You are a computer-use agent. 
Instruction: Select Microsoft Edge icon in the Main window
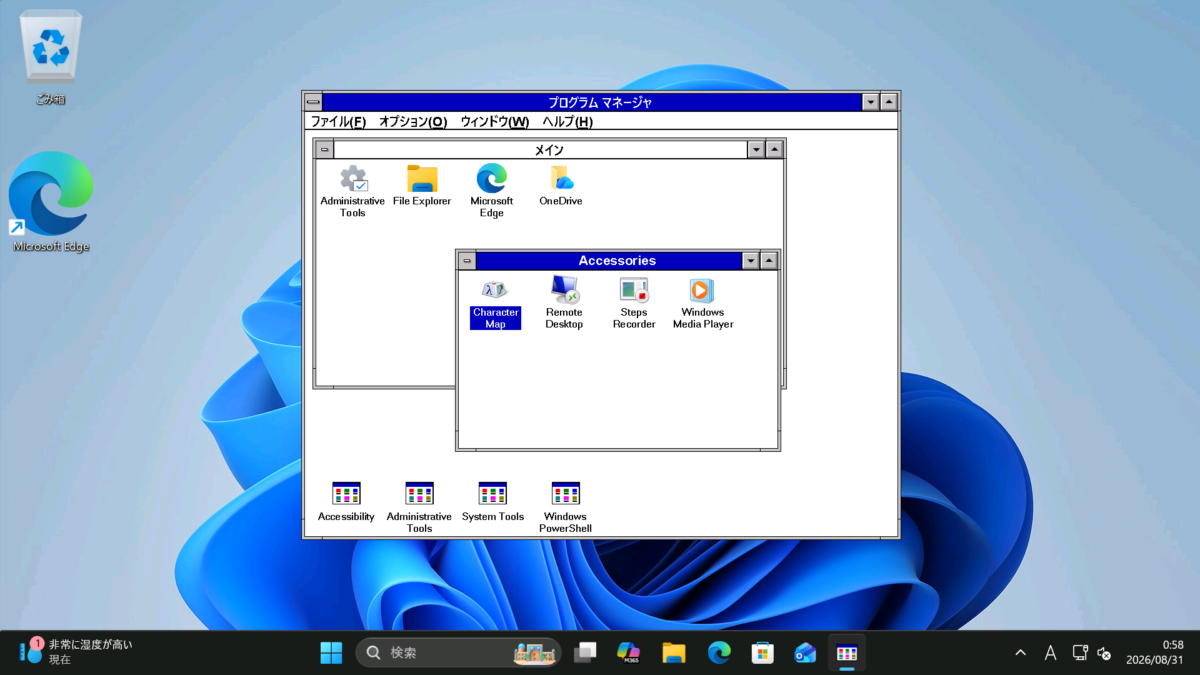coord(491,191)
